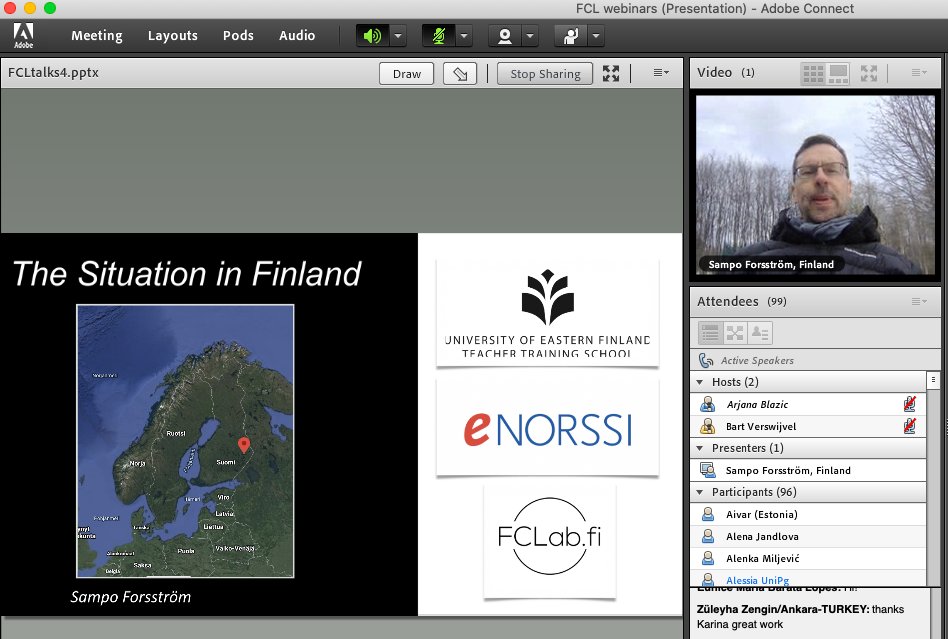
Task: Open the Layouts menu
Action: 173,36
